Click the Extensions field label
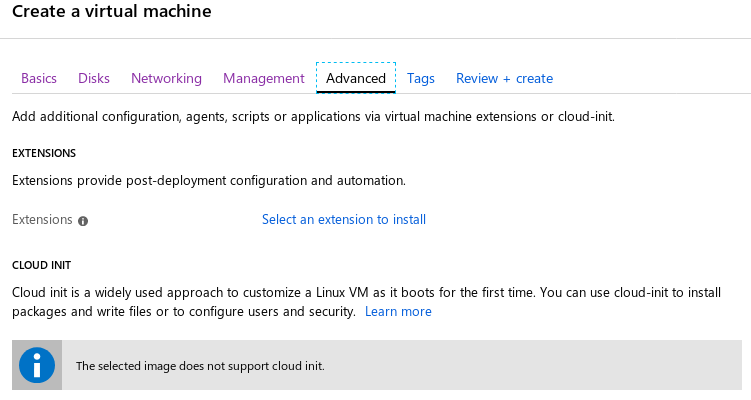Screen dimensions: 751x400 [42, 219]
